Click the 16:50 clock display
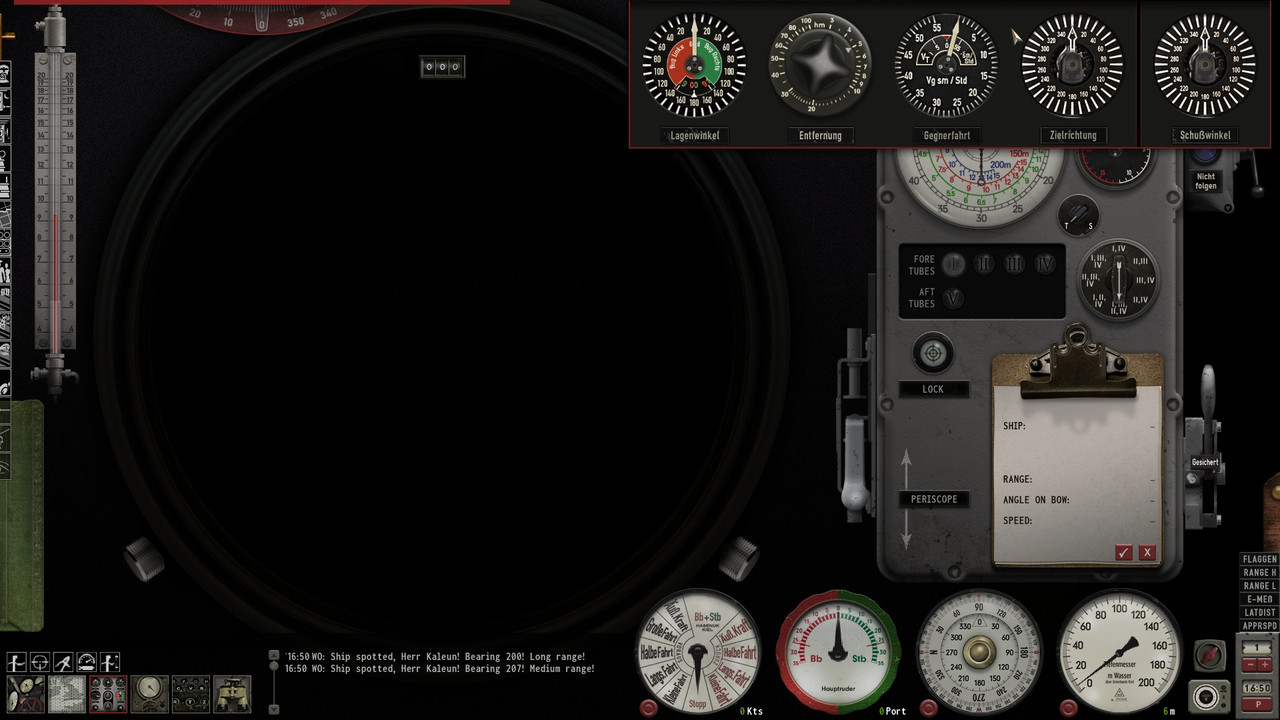This screenshot has width=1280, height=720. coord(1257,688)
